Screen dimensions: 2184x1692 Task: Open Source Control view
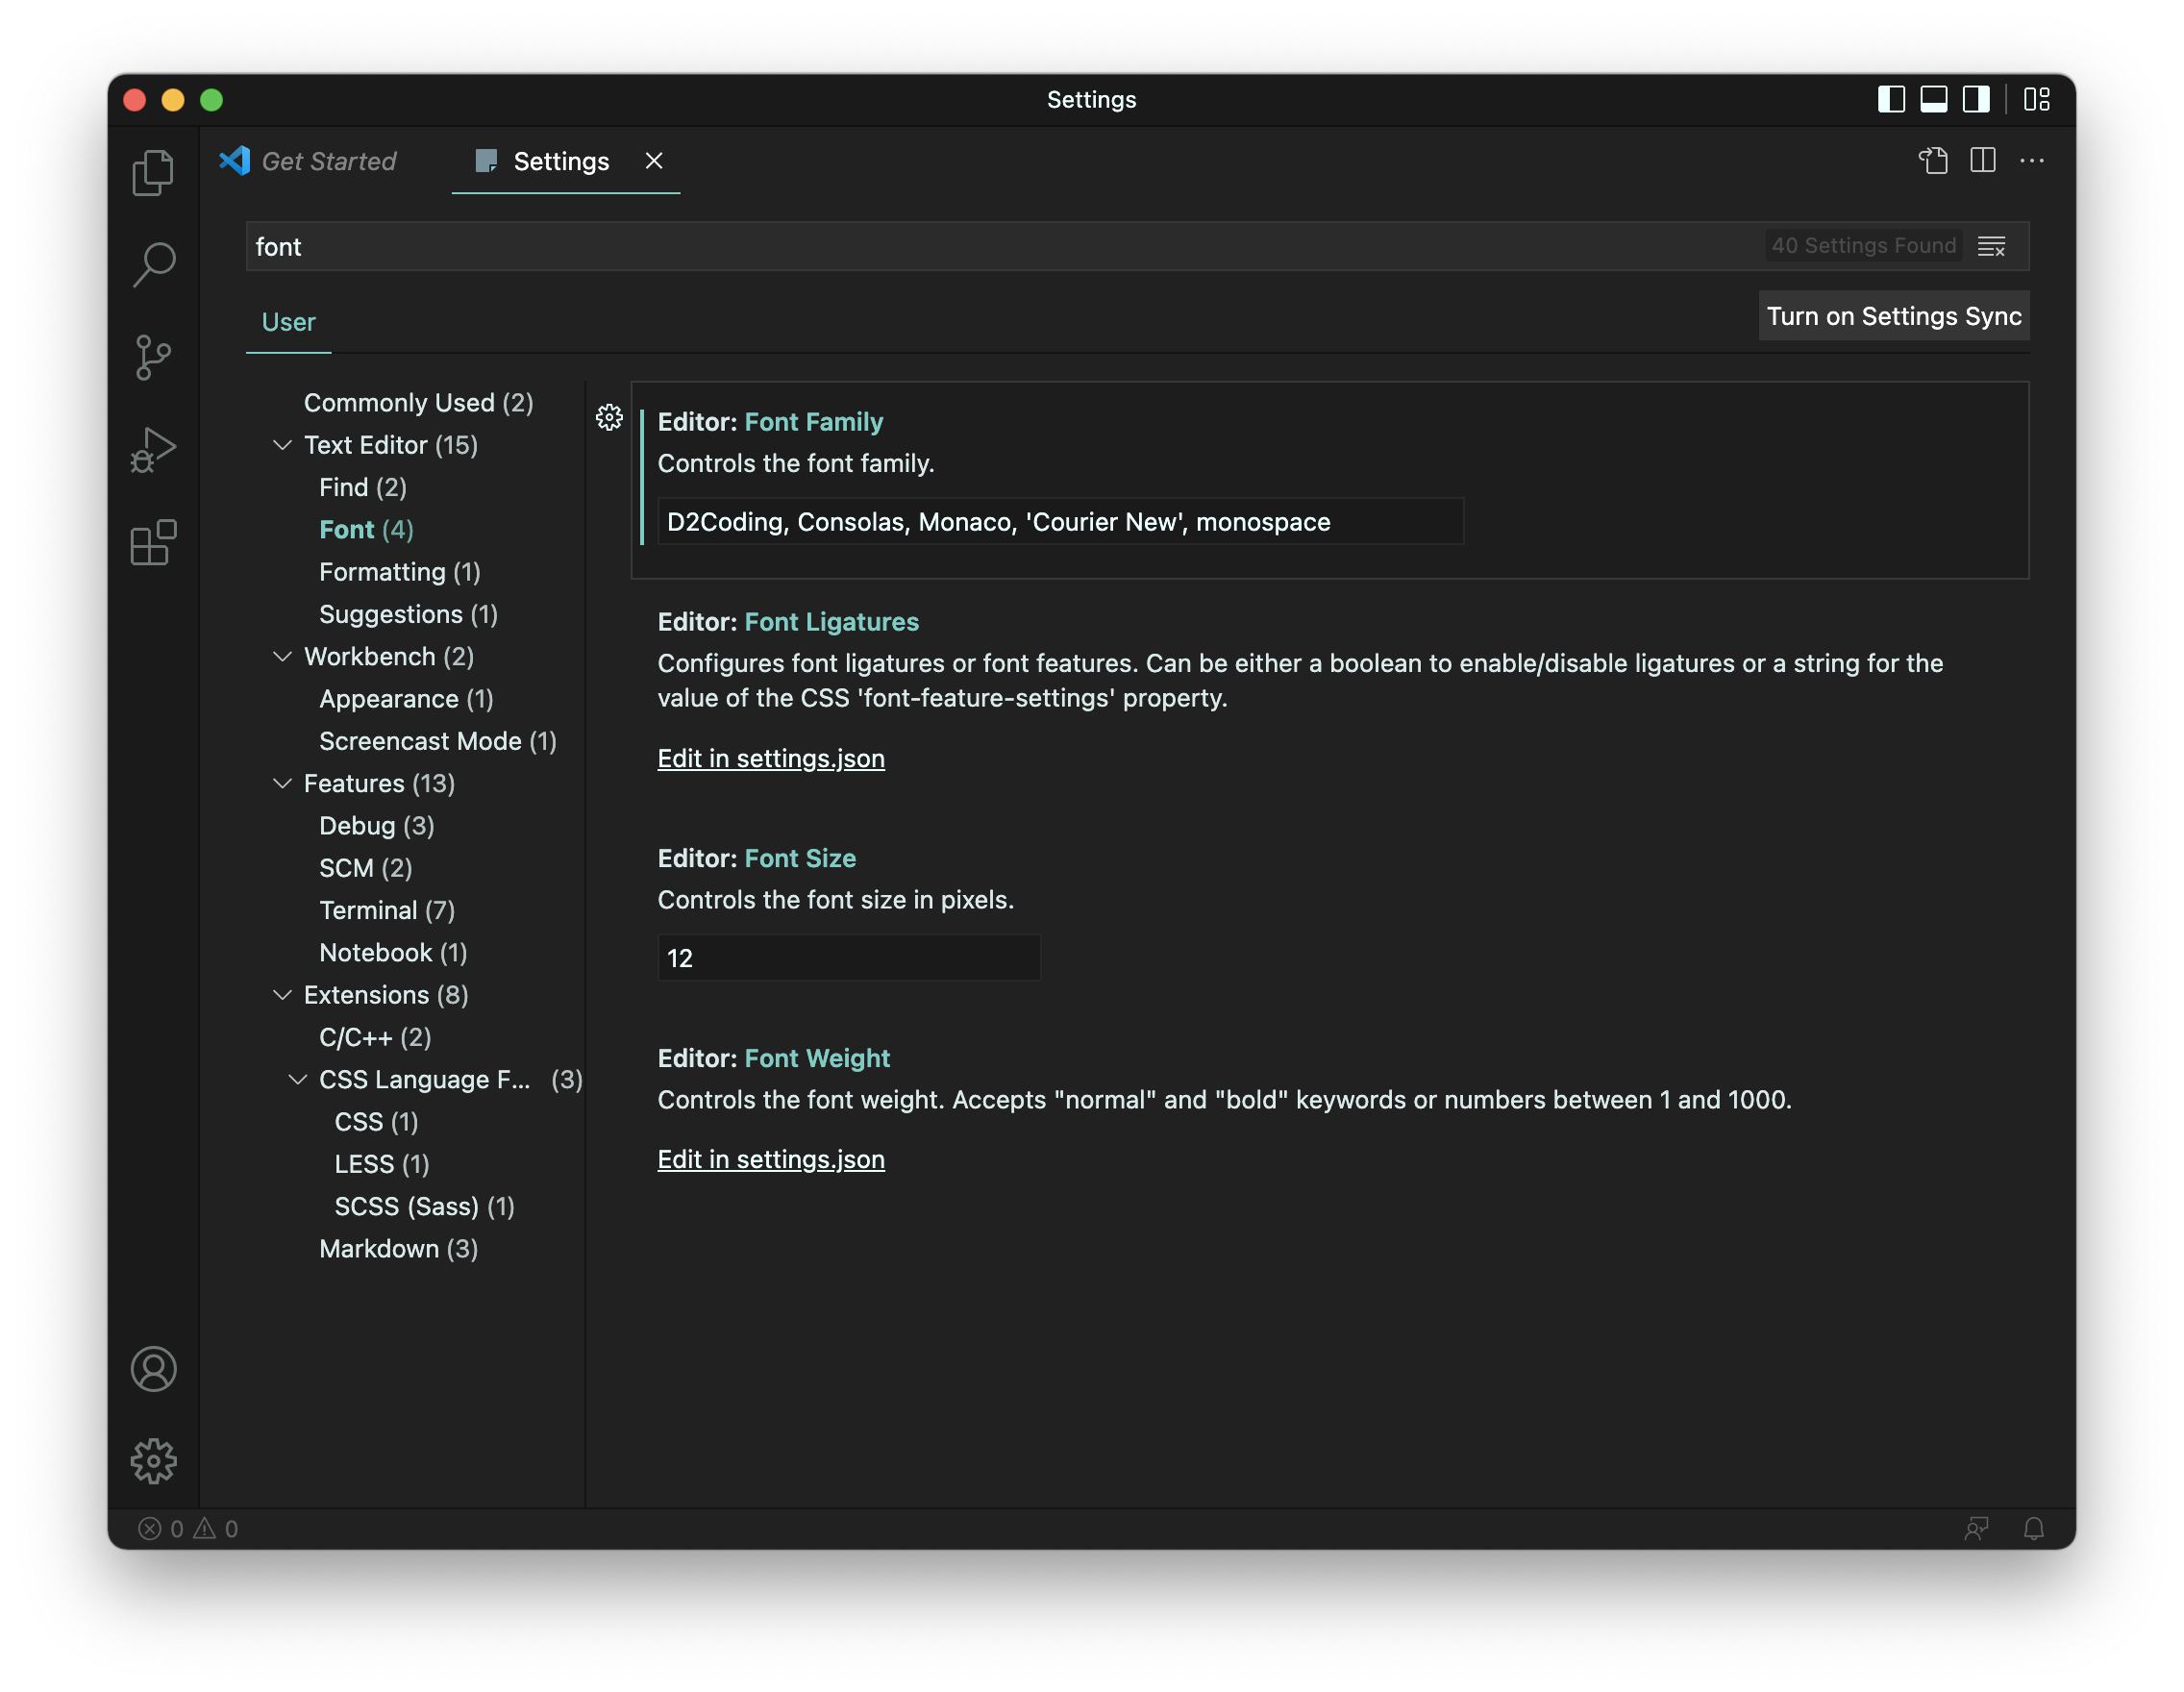pyautogui.click(x=153, y=357)
